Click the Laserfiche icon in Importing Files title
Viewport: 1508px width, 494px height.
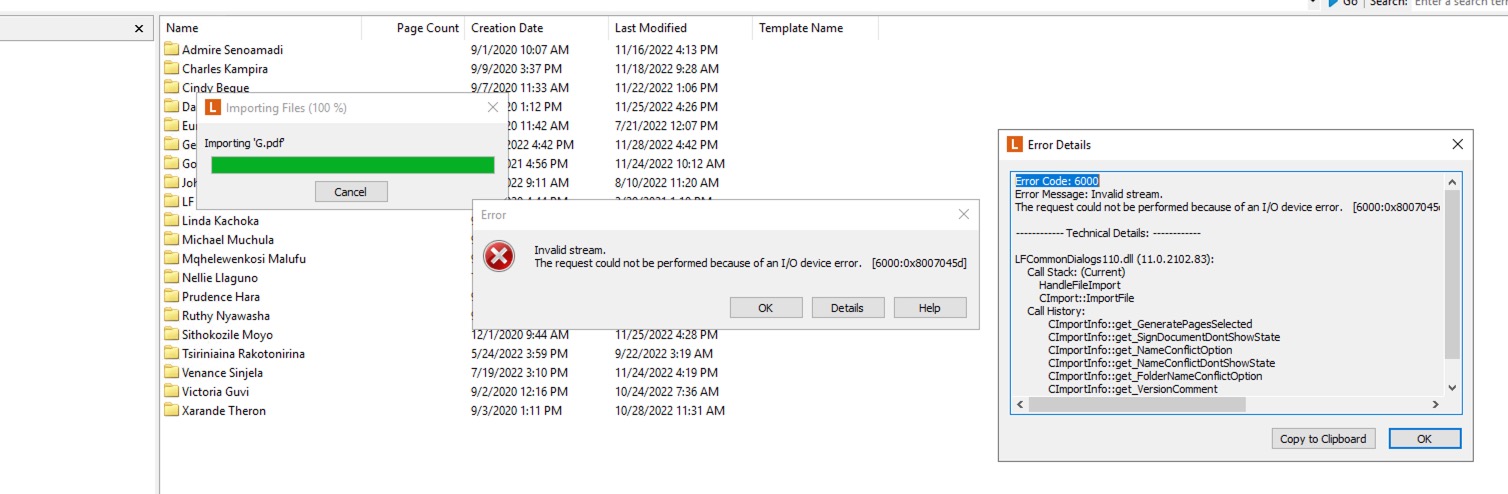pos(212,107)
